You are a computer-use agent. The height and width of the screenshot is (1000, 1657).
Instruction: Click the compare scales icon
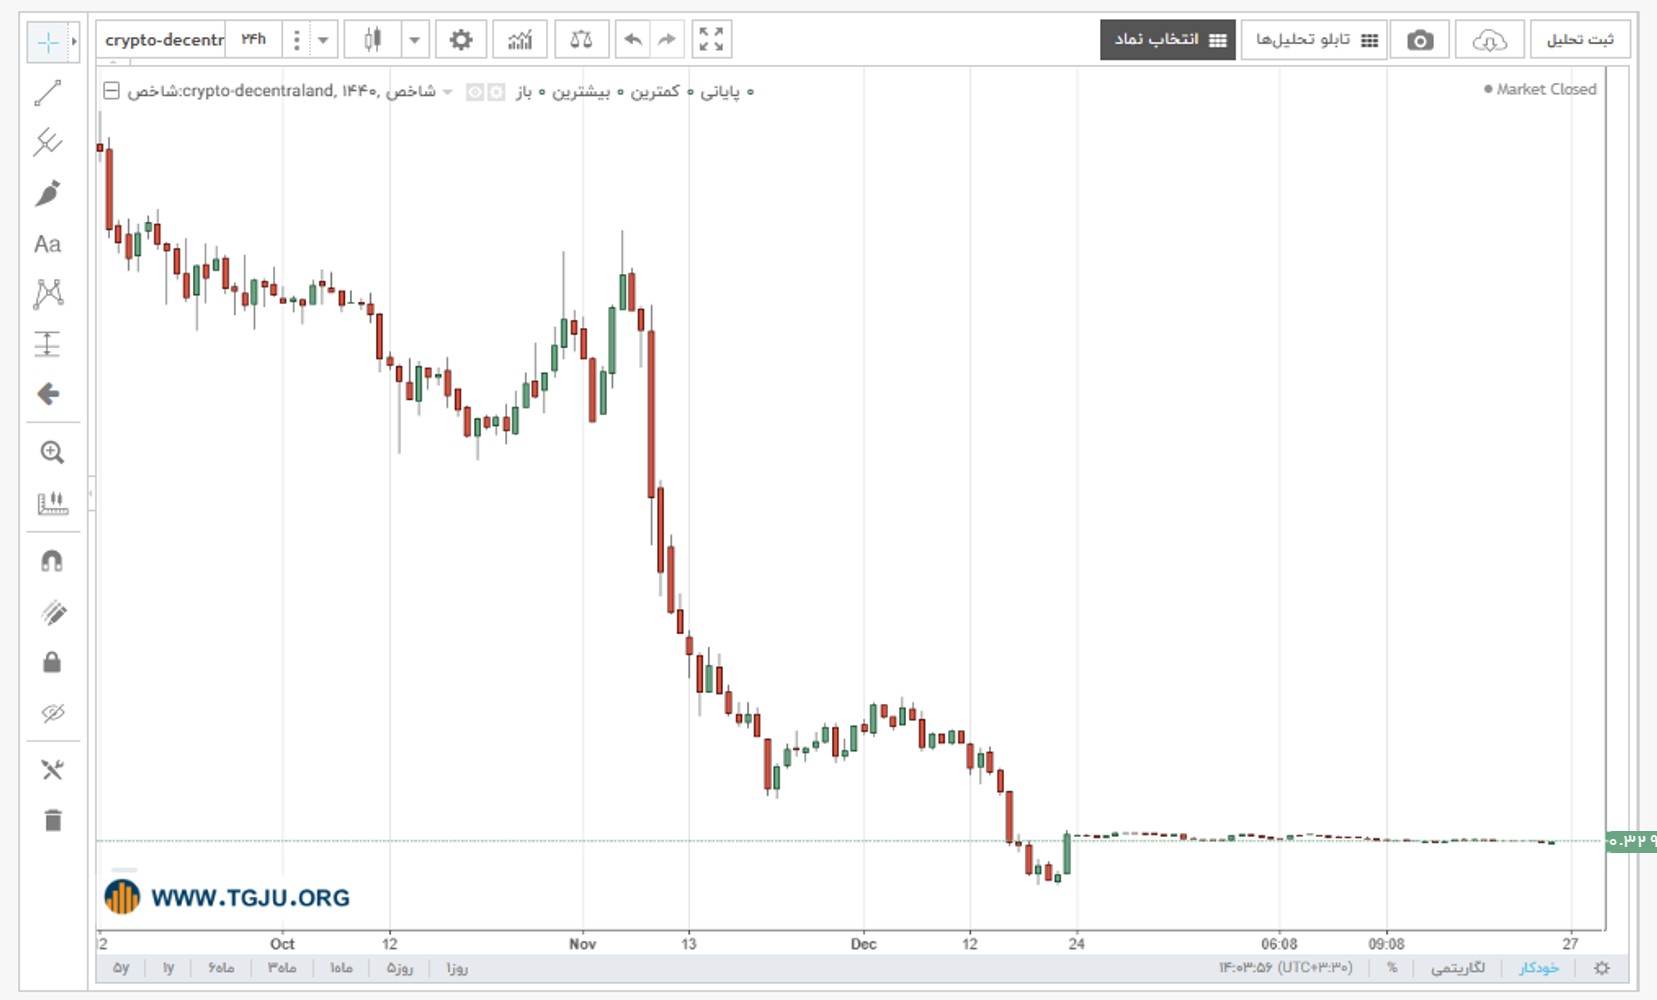pyautogui.click(x=581, y=40)
